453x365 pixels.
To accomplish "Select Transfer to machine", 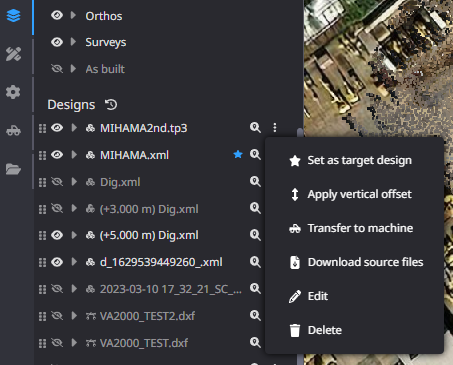I will [354, 228].
